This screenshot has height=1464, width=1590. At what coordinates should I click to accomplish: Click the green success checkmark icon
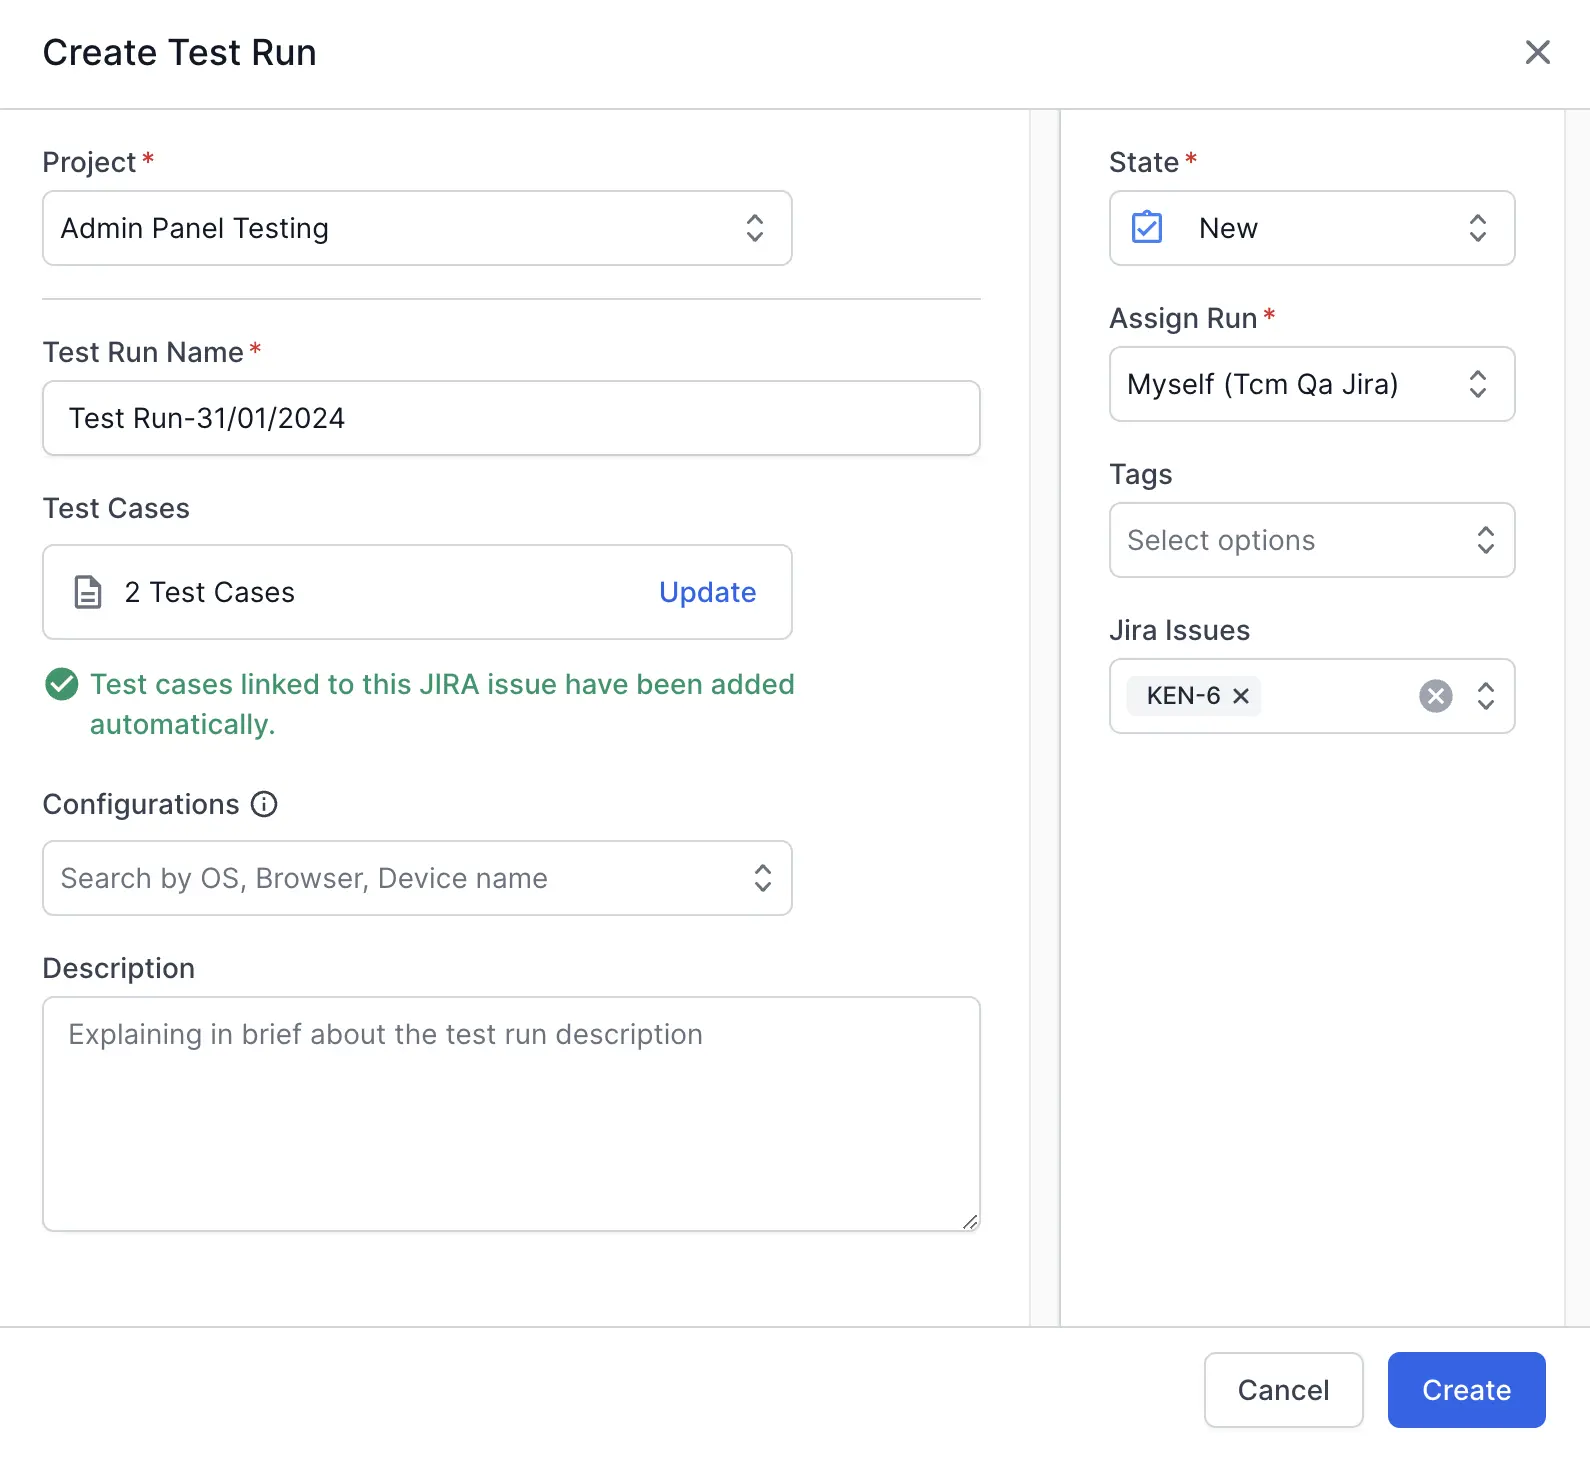(62, 685)
